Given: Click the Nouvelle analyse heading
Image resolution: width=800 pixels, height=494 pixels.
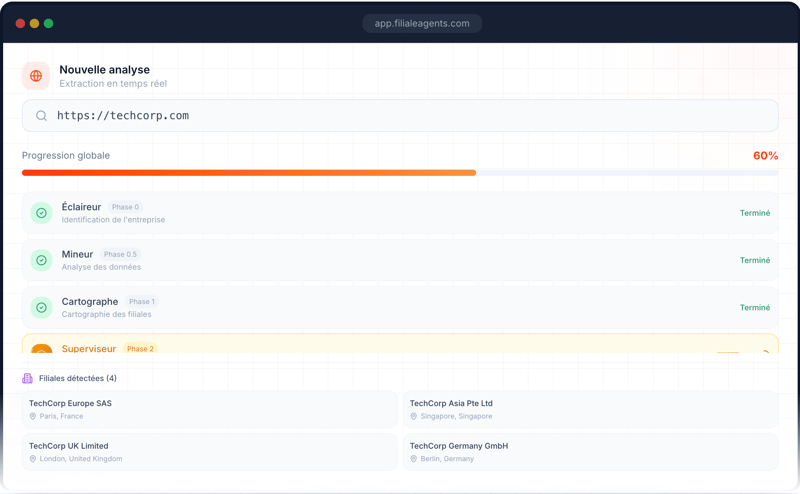Looking at the screenshot, I should point(105,70).
